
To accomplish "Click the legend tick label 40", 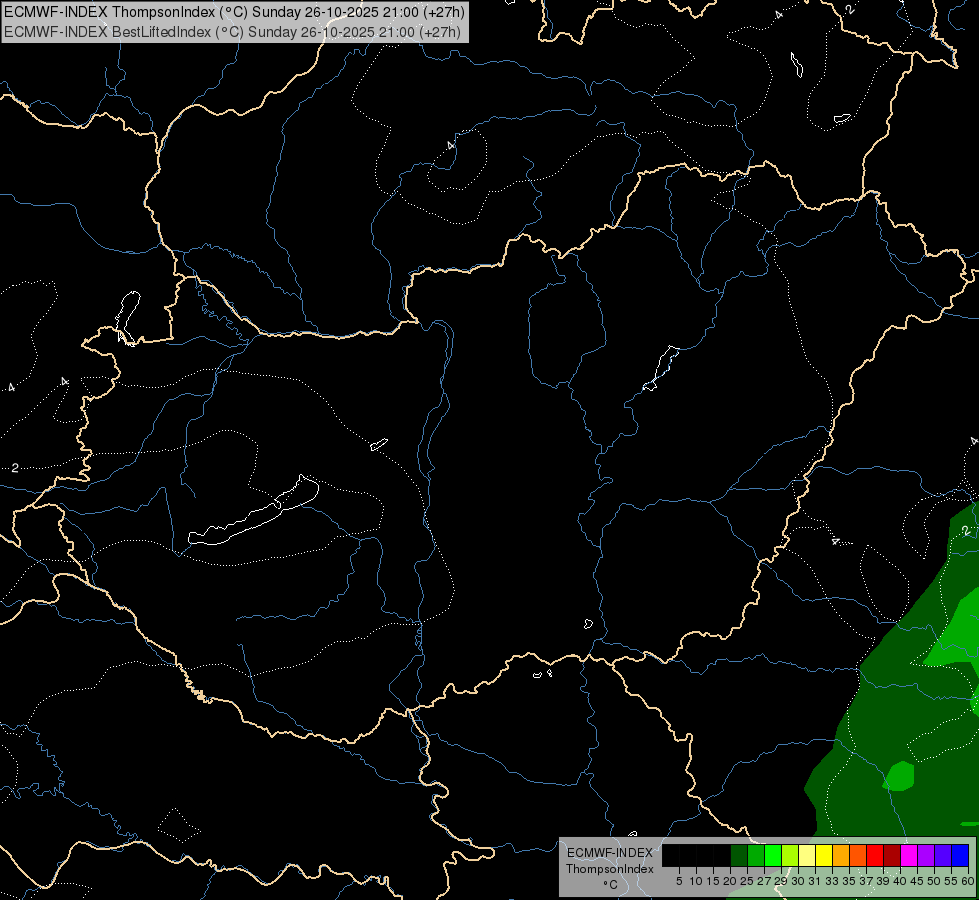I will click(x=900, y=881).
